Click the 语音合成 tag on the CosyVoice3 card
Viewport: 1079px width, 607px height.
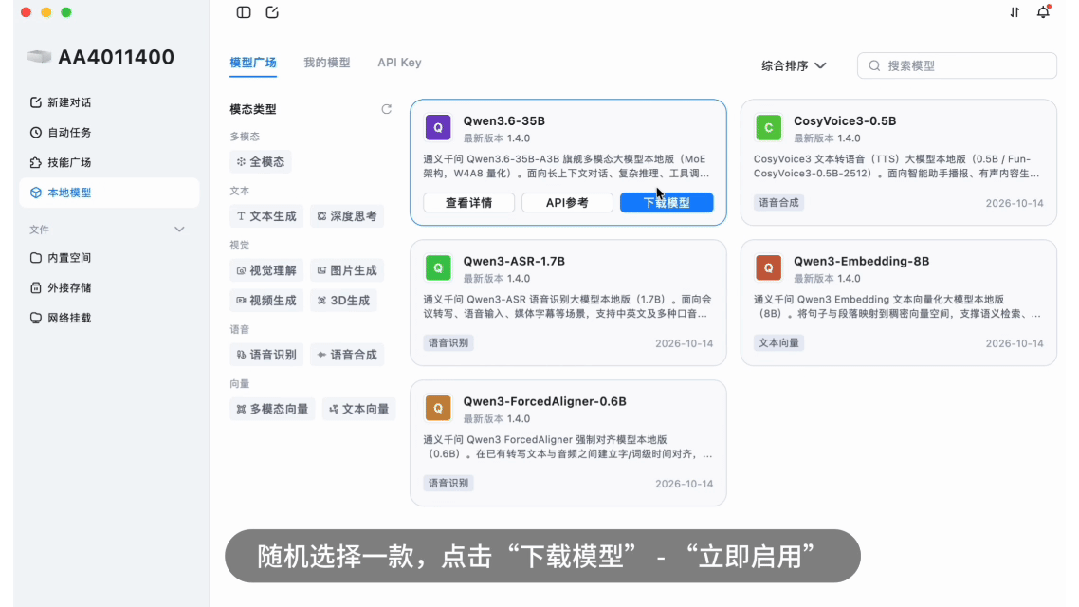(778, 202)
